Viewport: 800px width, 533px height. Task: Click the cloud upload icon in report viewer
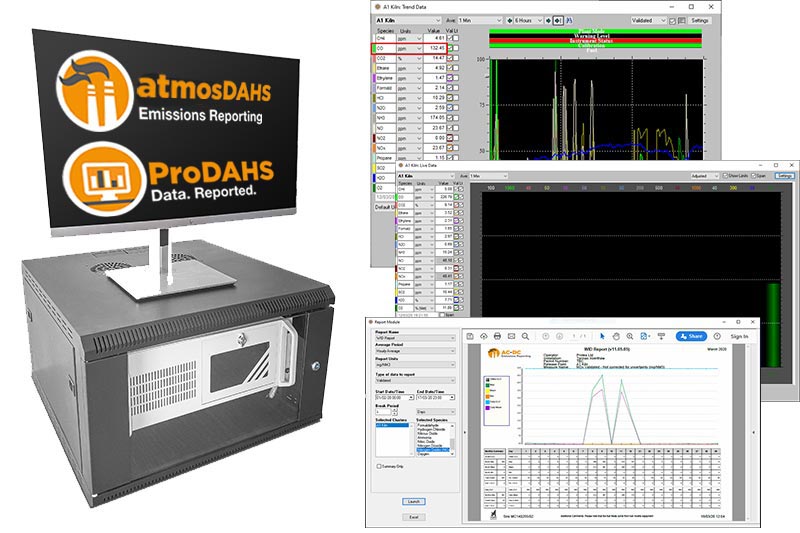484,337
